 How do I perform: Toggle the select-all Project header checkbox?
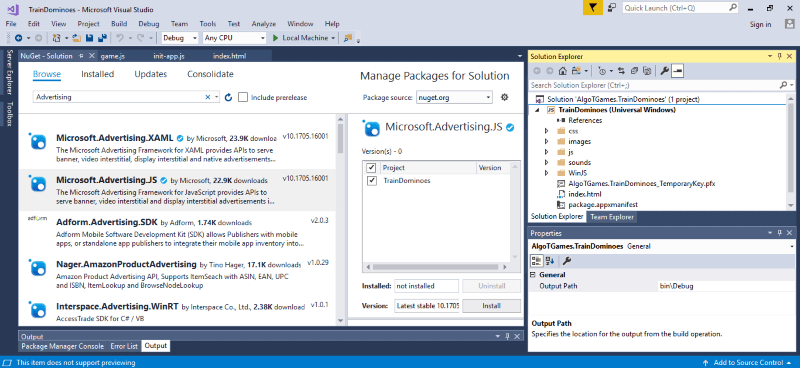pyautogui.click(x=371, y=167)
